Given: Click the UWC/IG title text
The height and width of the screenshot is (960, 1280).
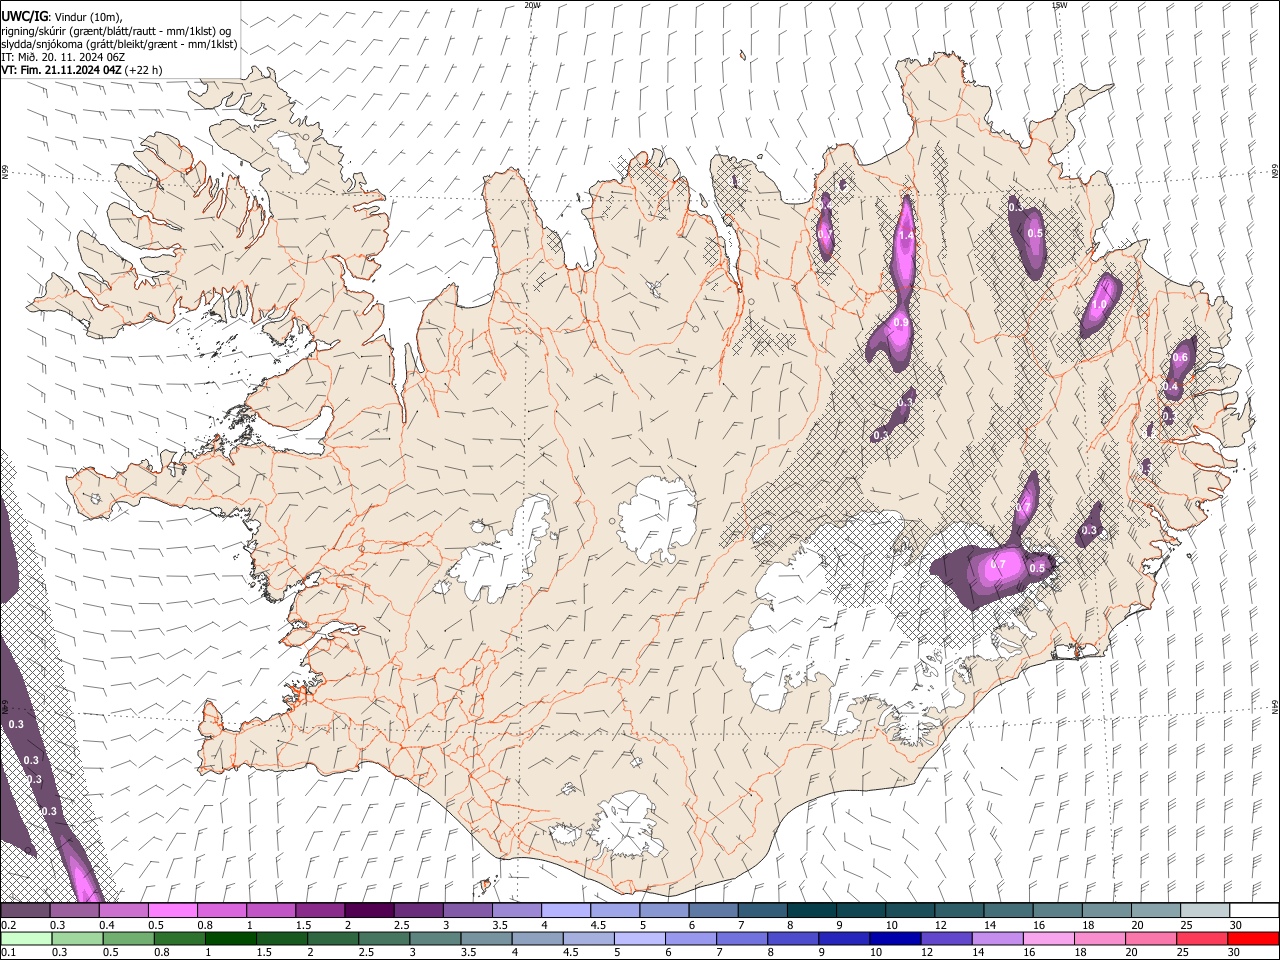Looking at the screenshot, I should coord(23,16).
